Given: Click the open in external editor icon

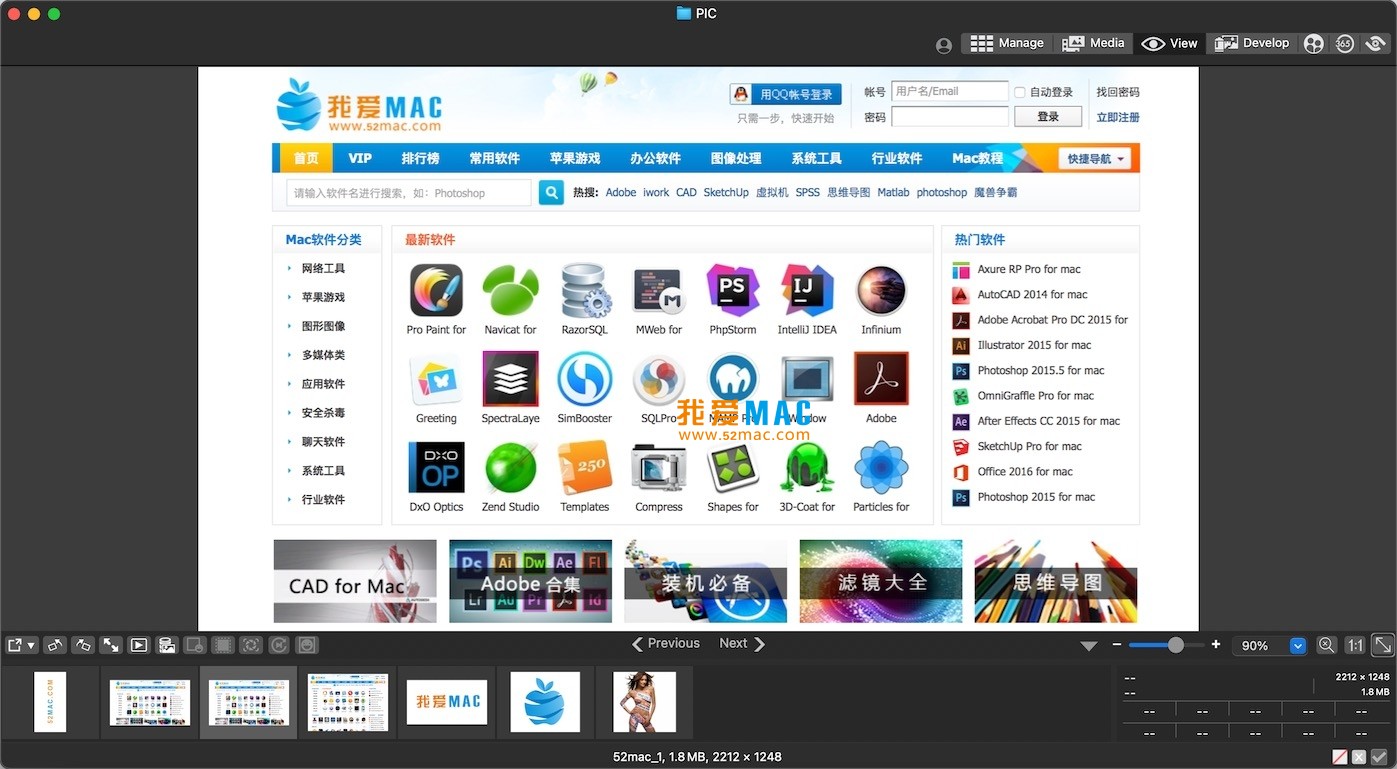Looking at the screenshot, I should (15, 645).
